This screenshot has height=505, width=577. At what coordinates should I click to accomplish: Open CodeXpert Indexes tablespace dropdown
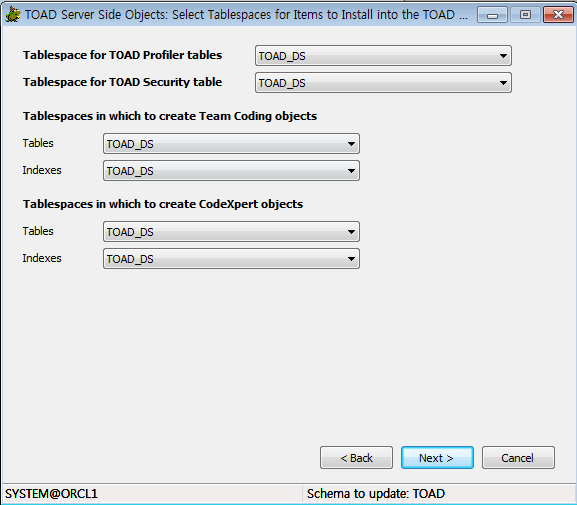(231, 259)
